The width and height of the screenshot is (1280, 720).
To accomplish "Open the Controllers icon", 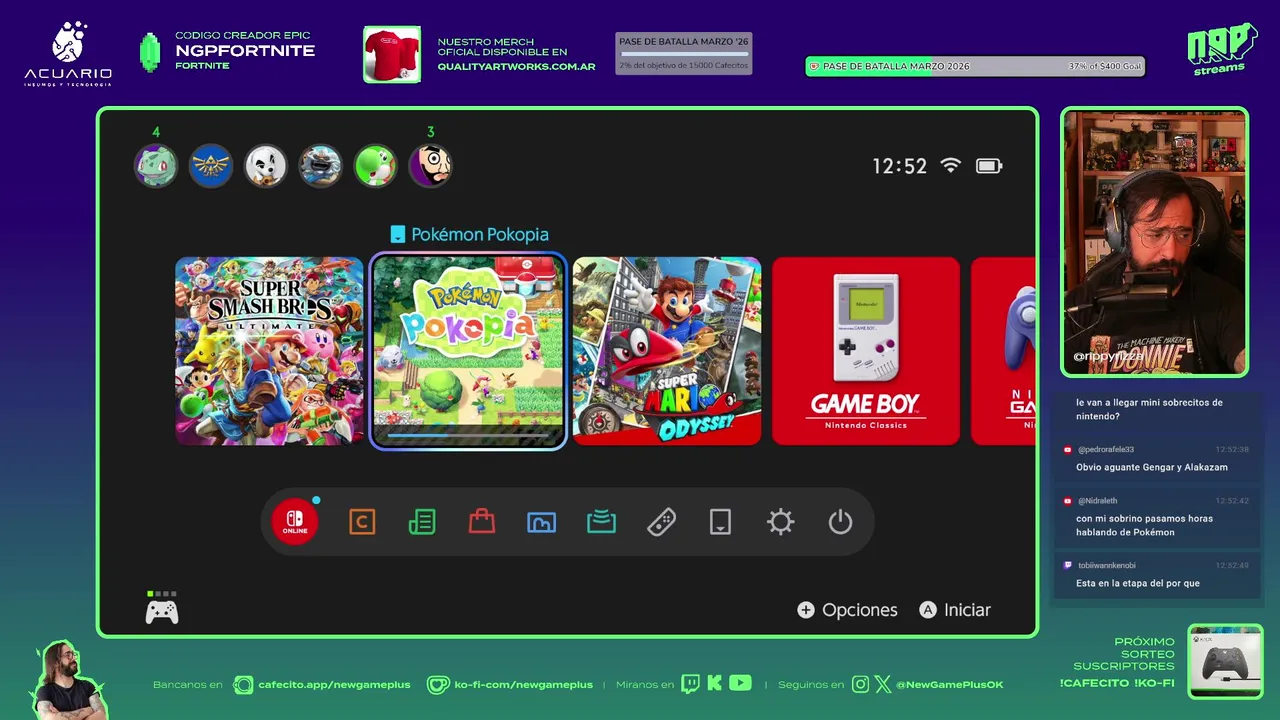I will coord(661,522).
